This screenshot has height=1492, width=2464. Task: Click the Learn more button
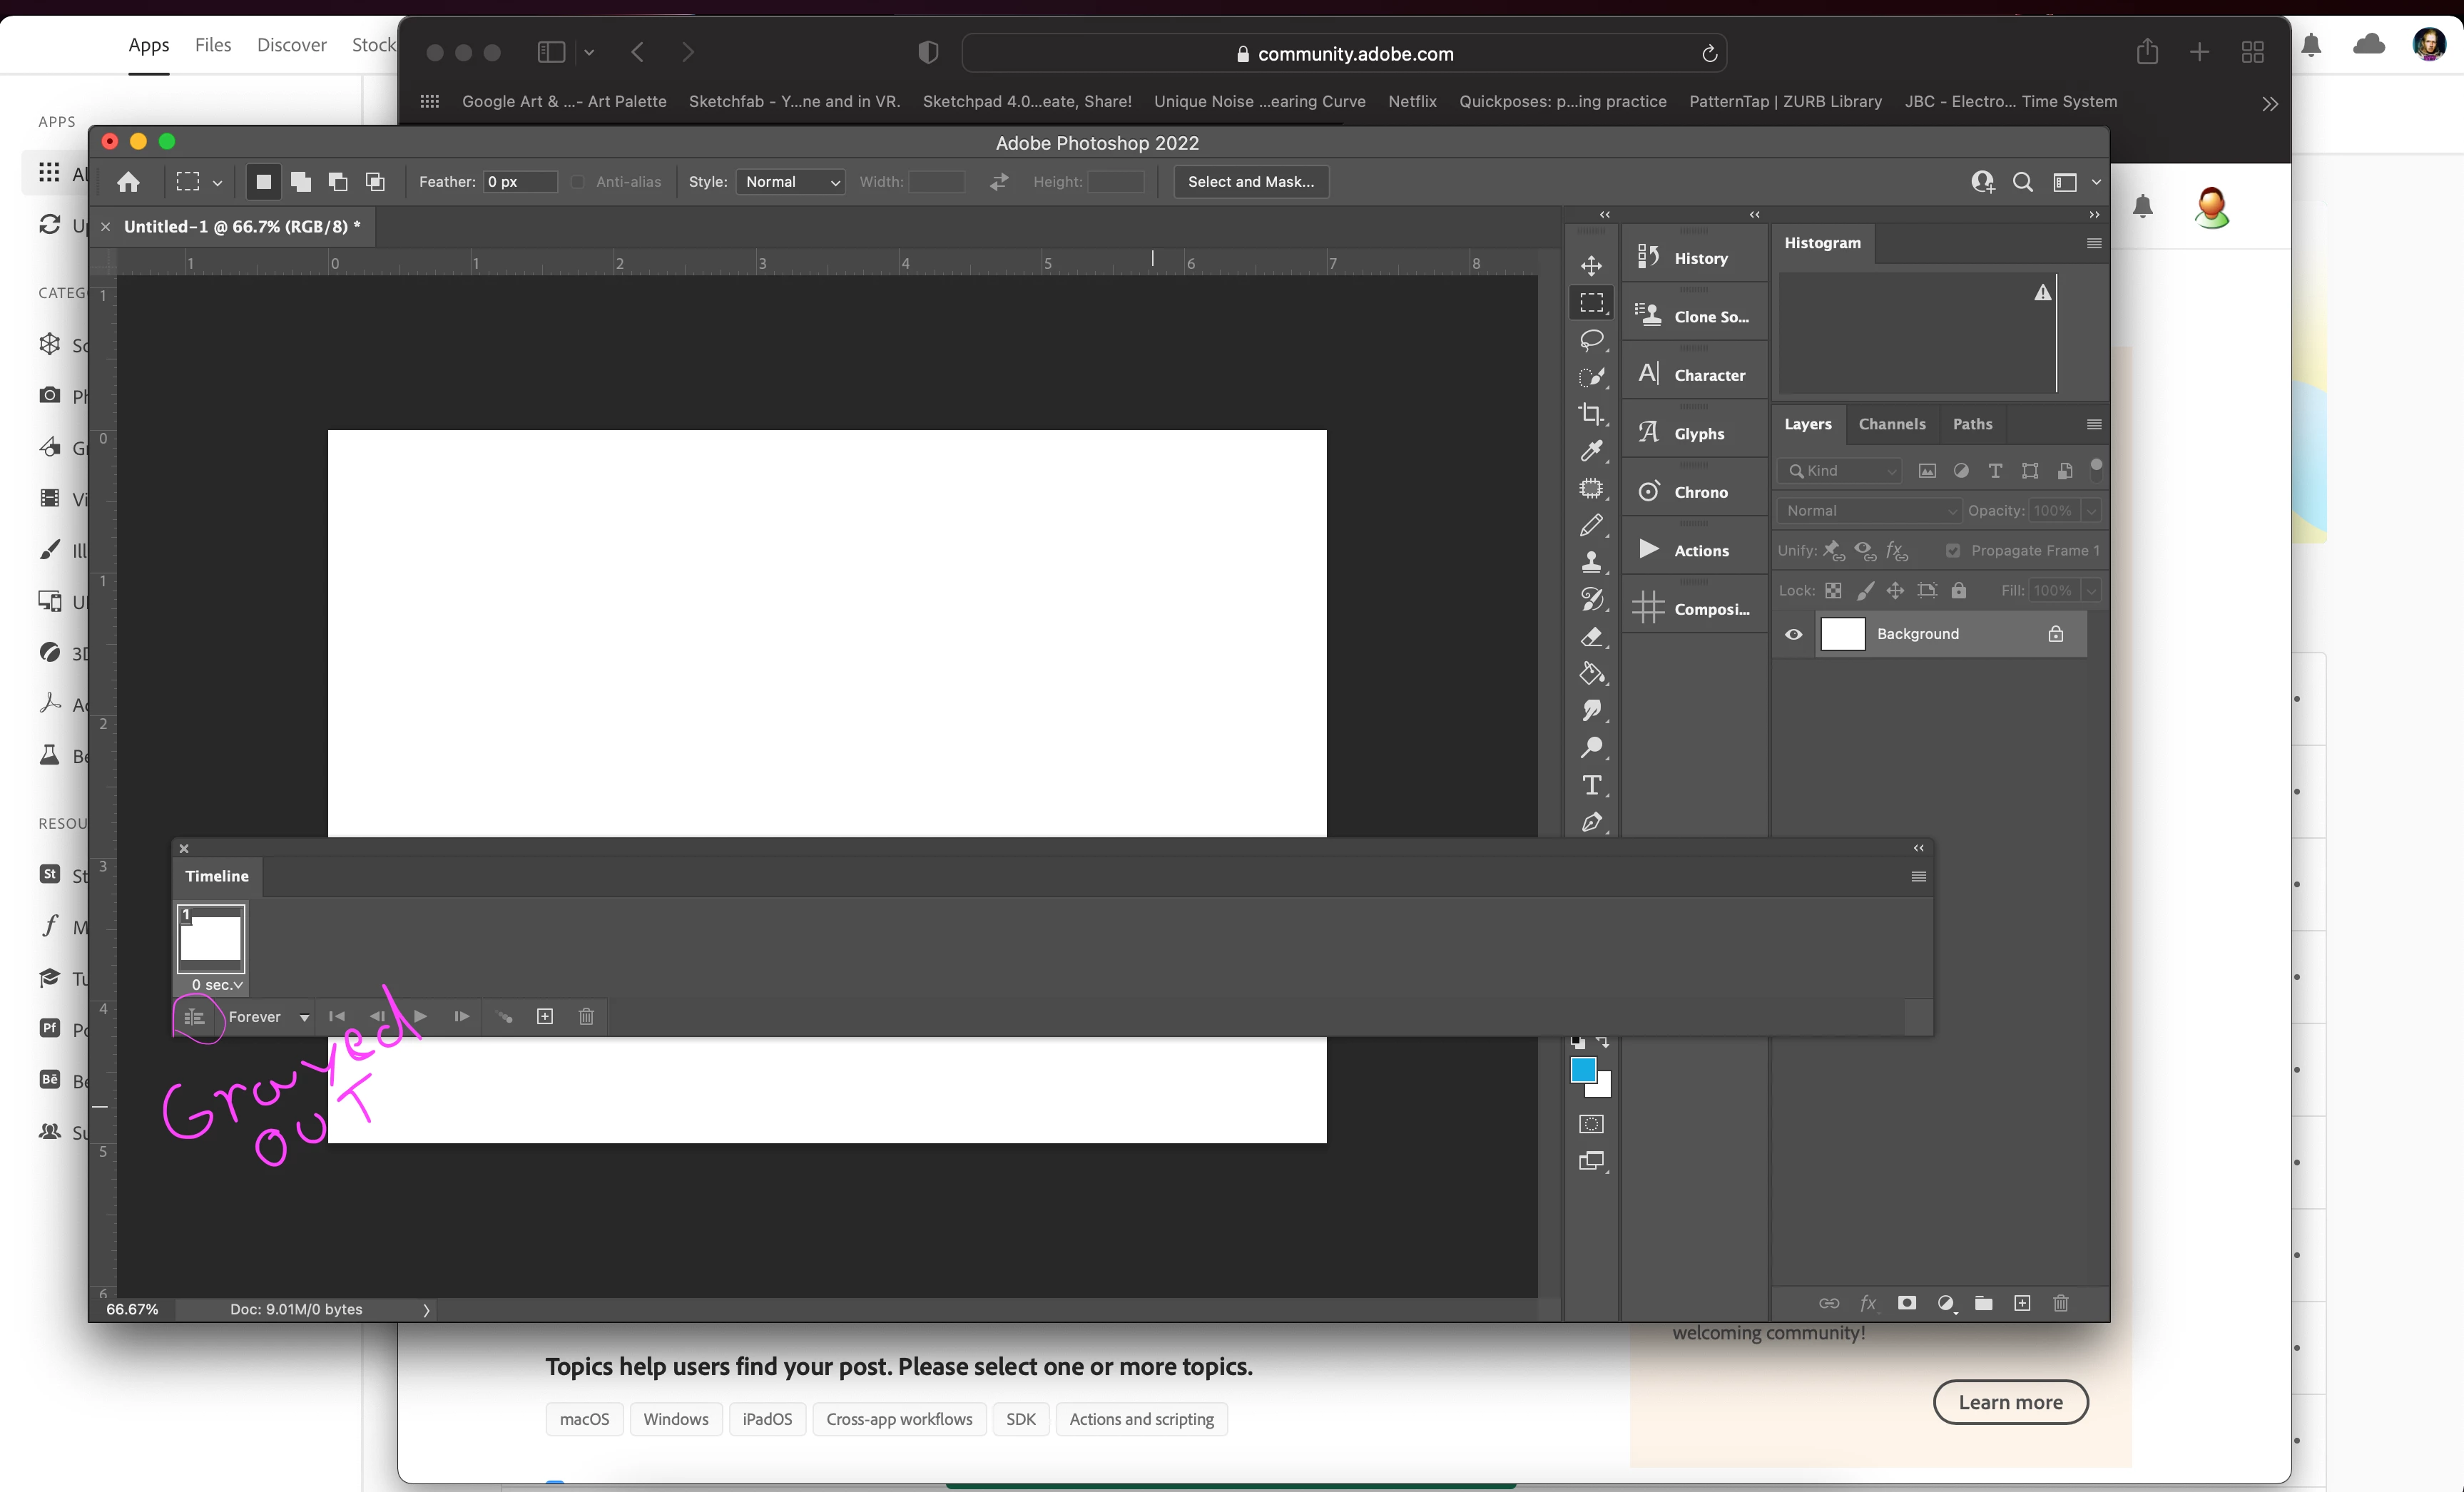pos(2010,1402)
